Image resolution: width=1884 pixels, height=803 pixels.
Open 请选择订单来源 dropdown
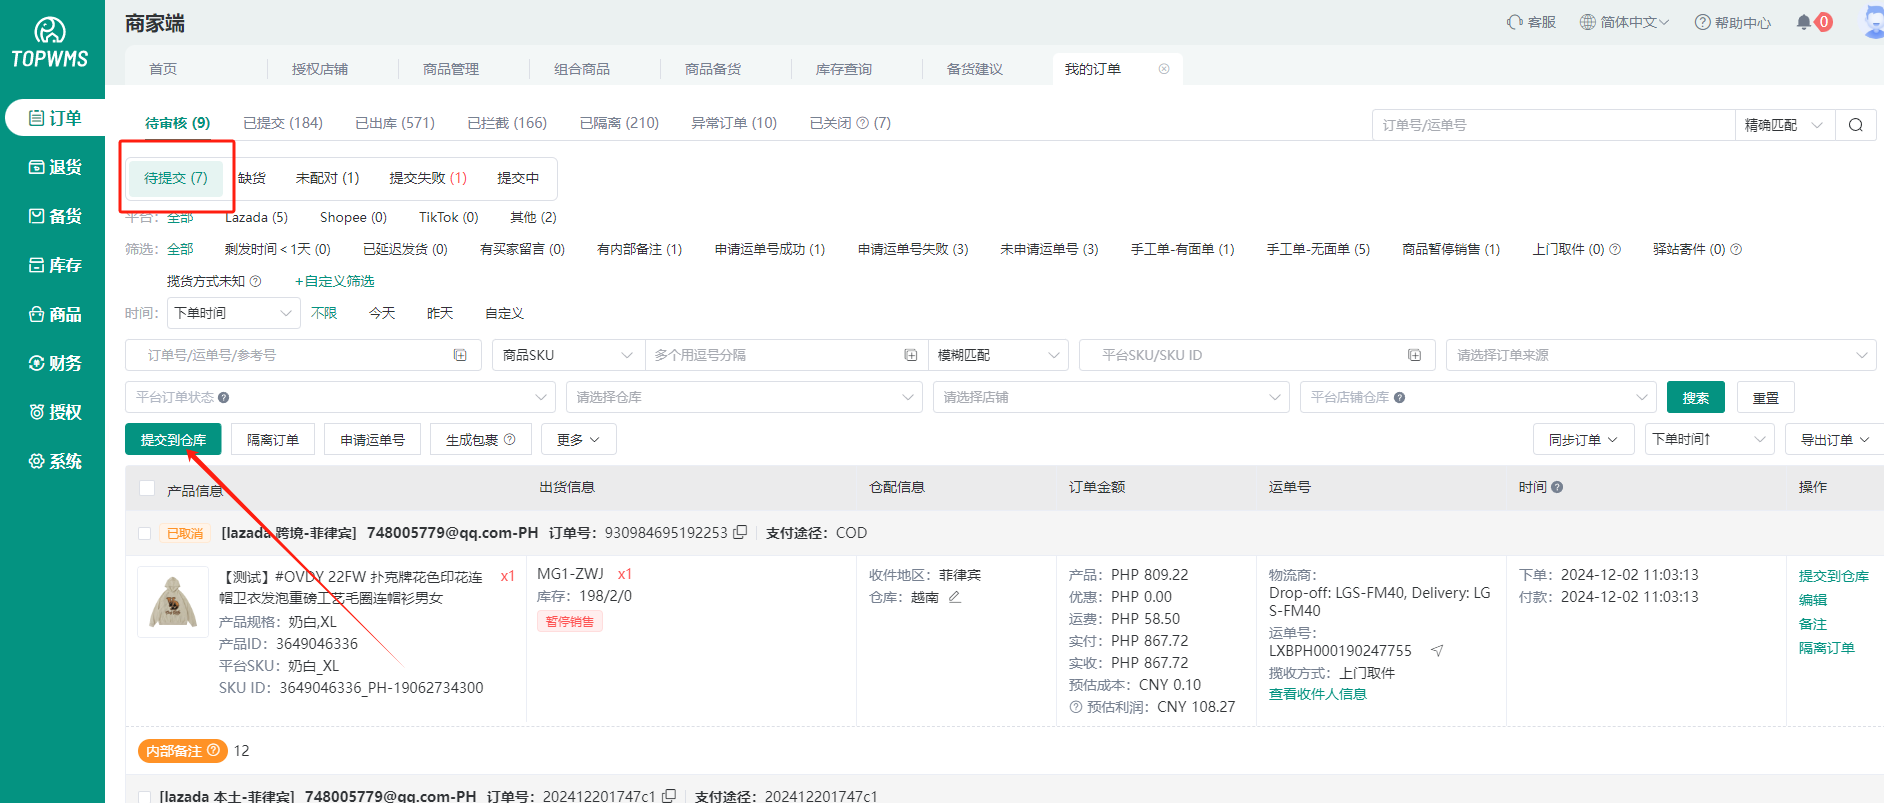point(1661,355)
